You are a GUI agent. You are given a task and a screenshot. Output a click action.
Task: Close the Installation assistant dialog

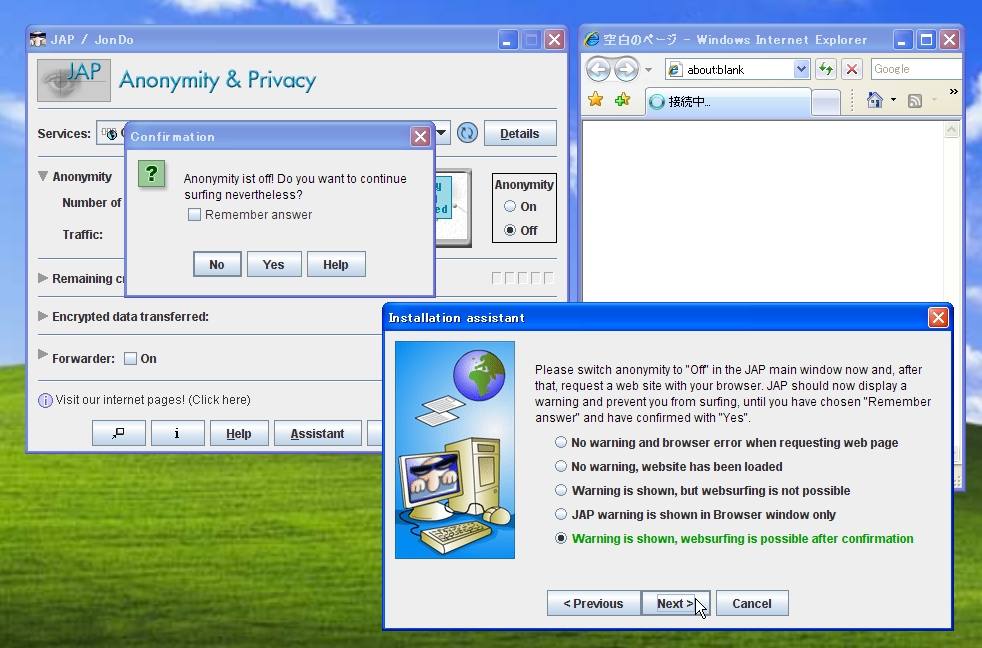point(938,317)
